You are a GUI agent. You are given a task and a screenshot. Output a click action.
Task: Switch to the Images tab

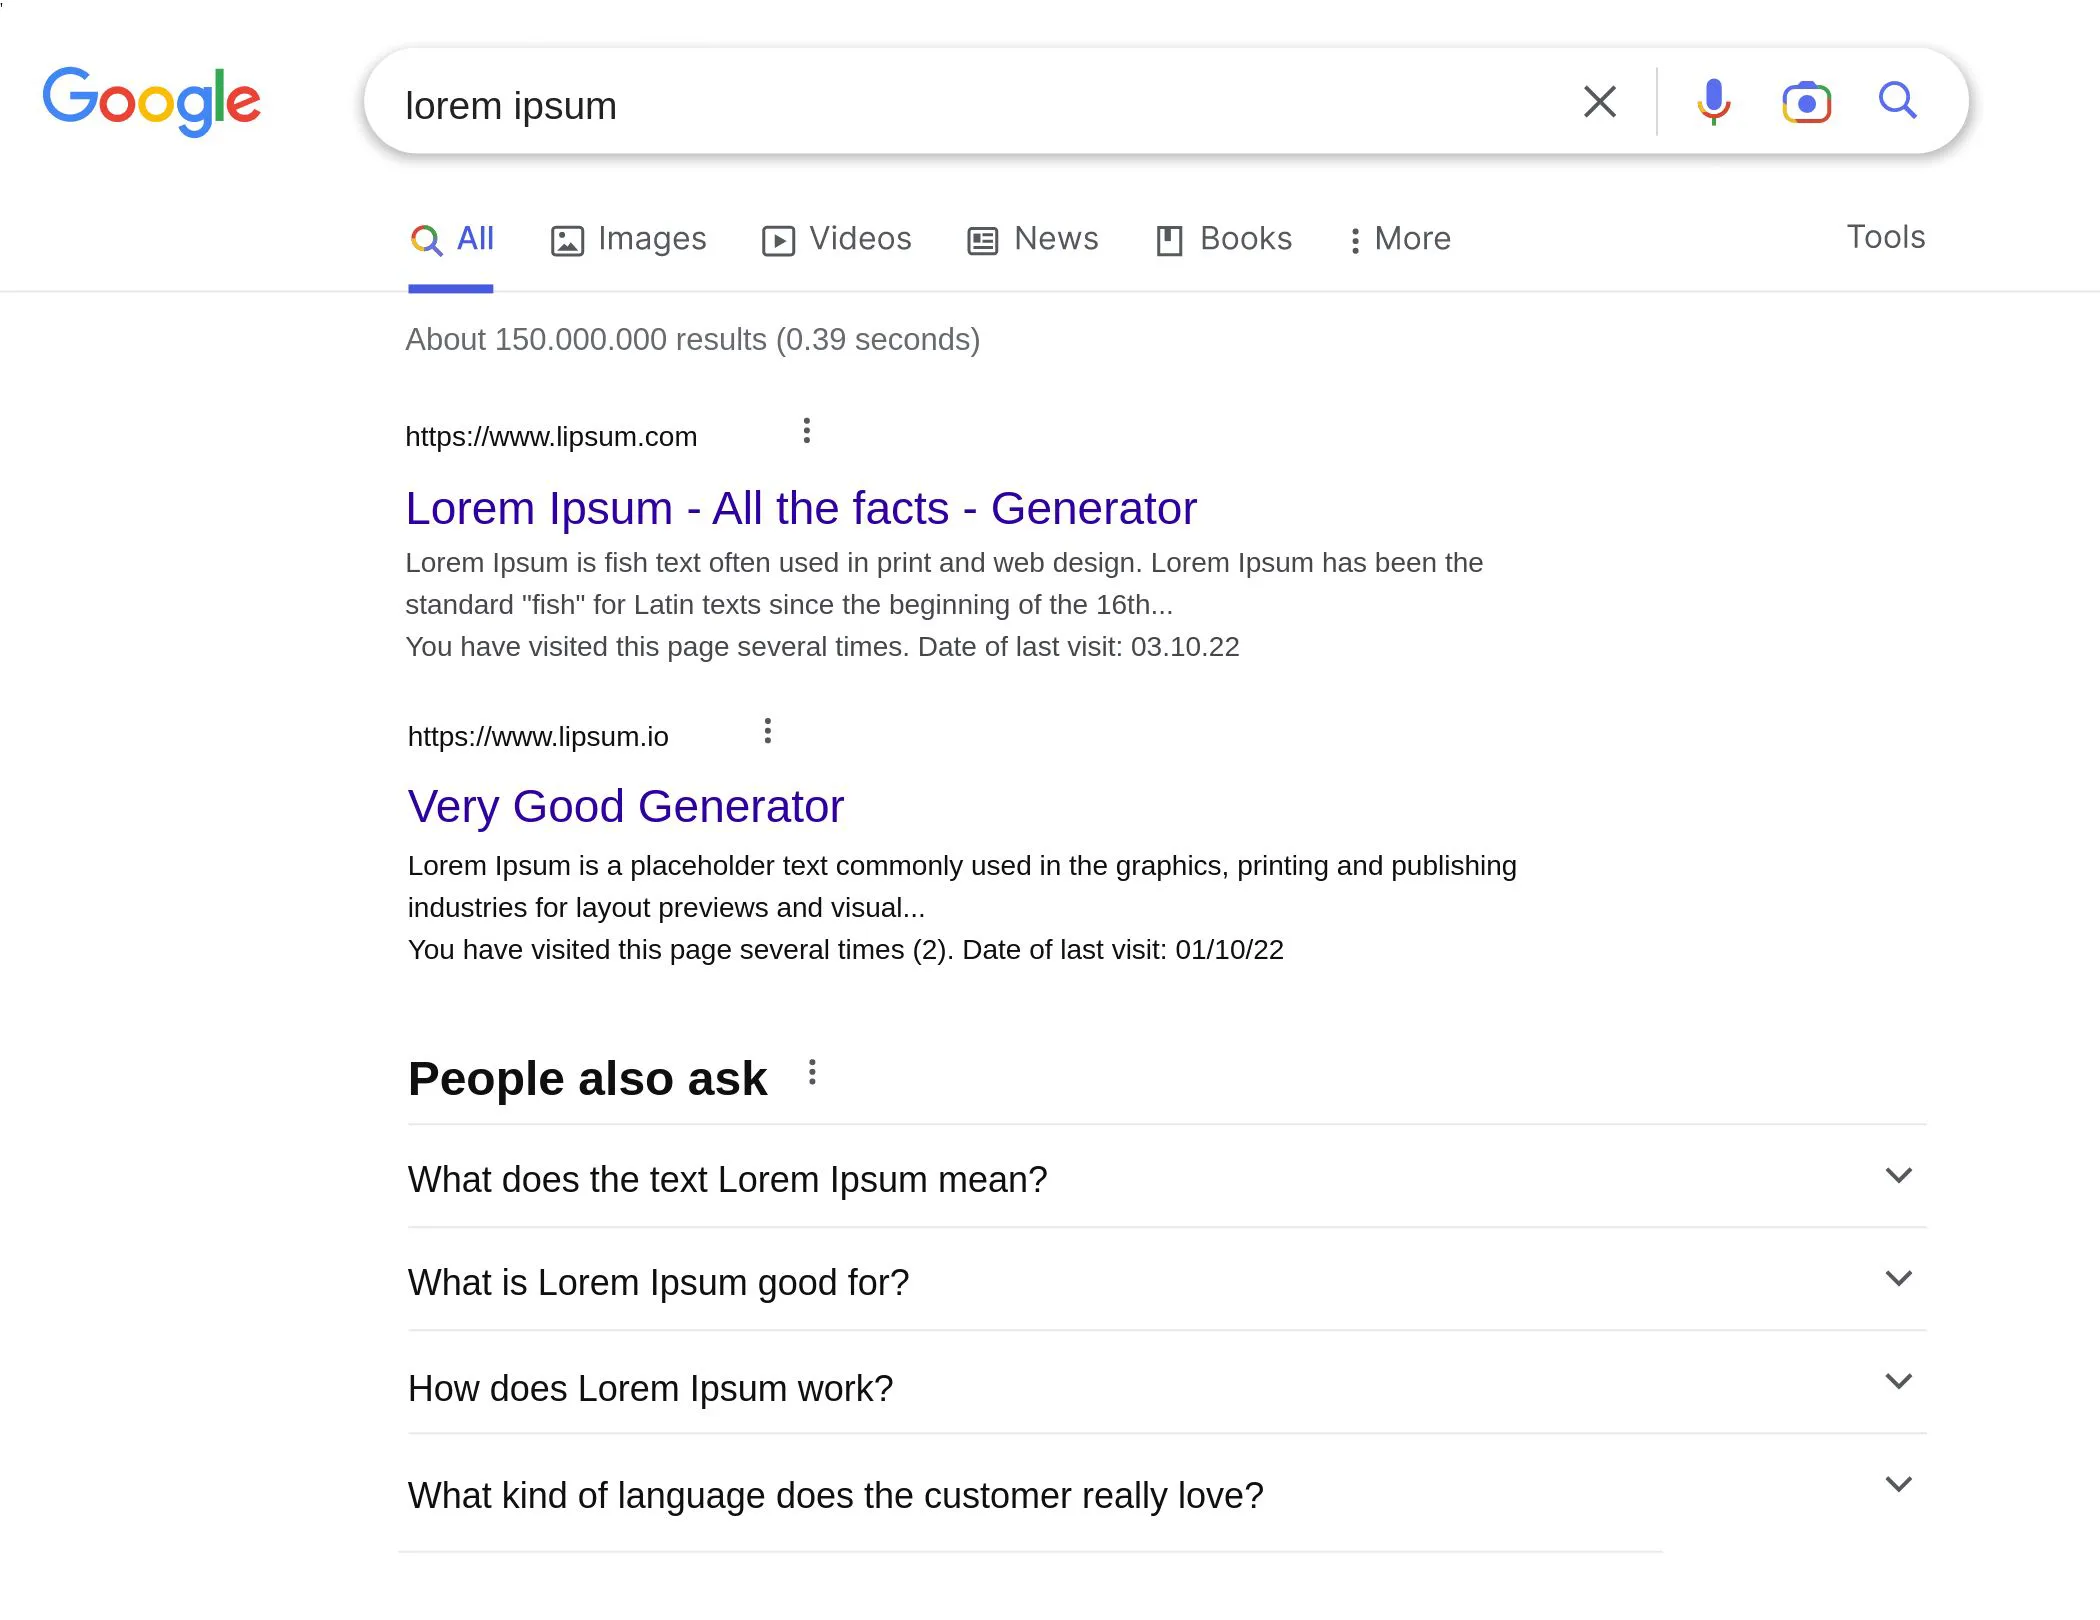[x=629, y=239]
